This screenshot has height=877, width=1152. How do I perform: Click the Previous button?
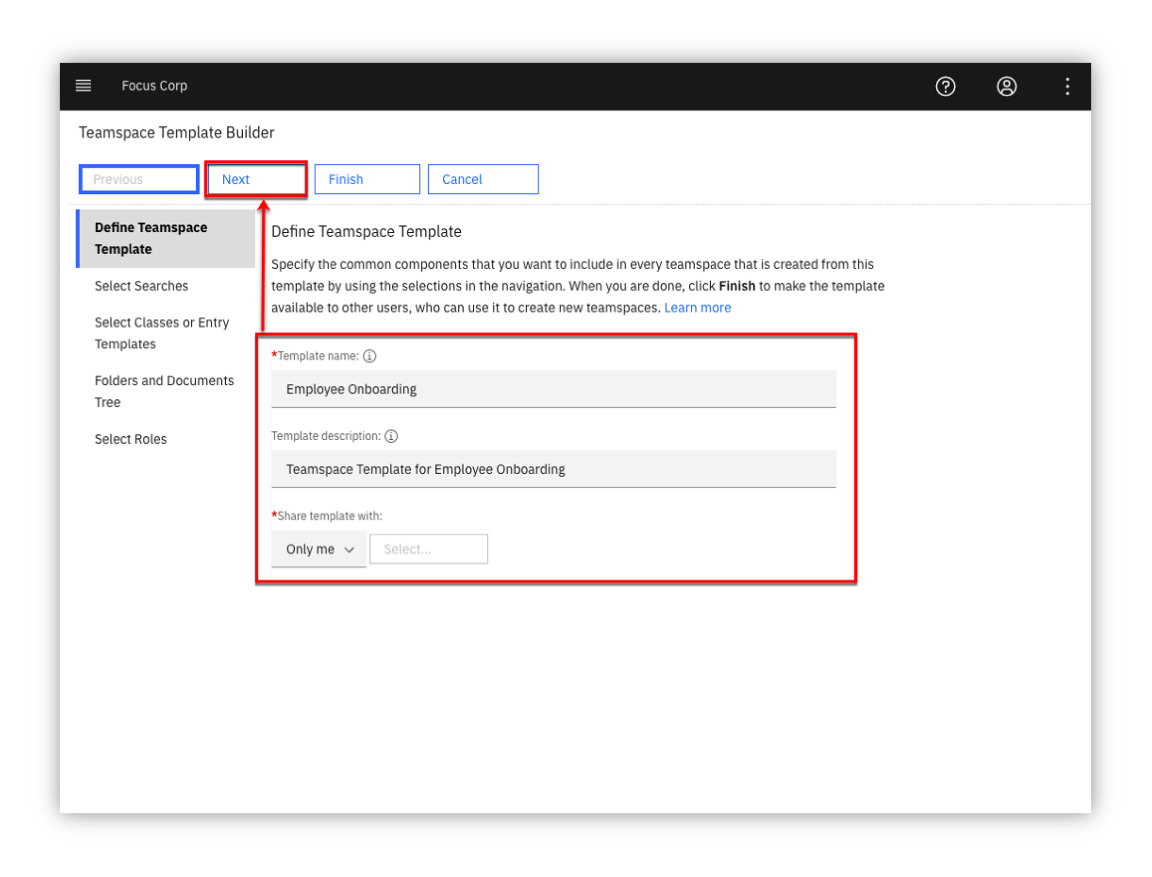click(x=139, y=179)
